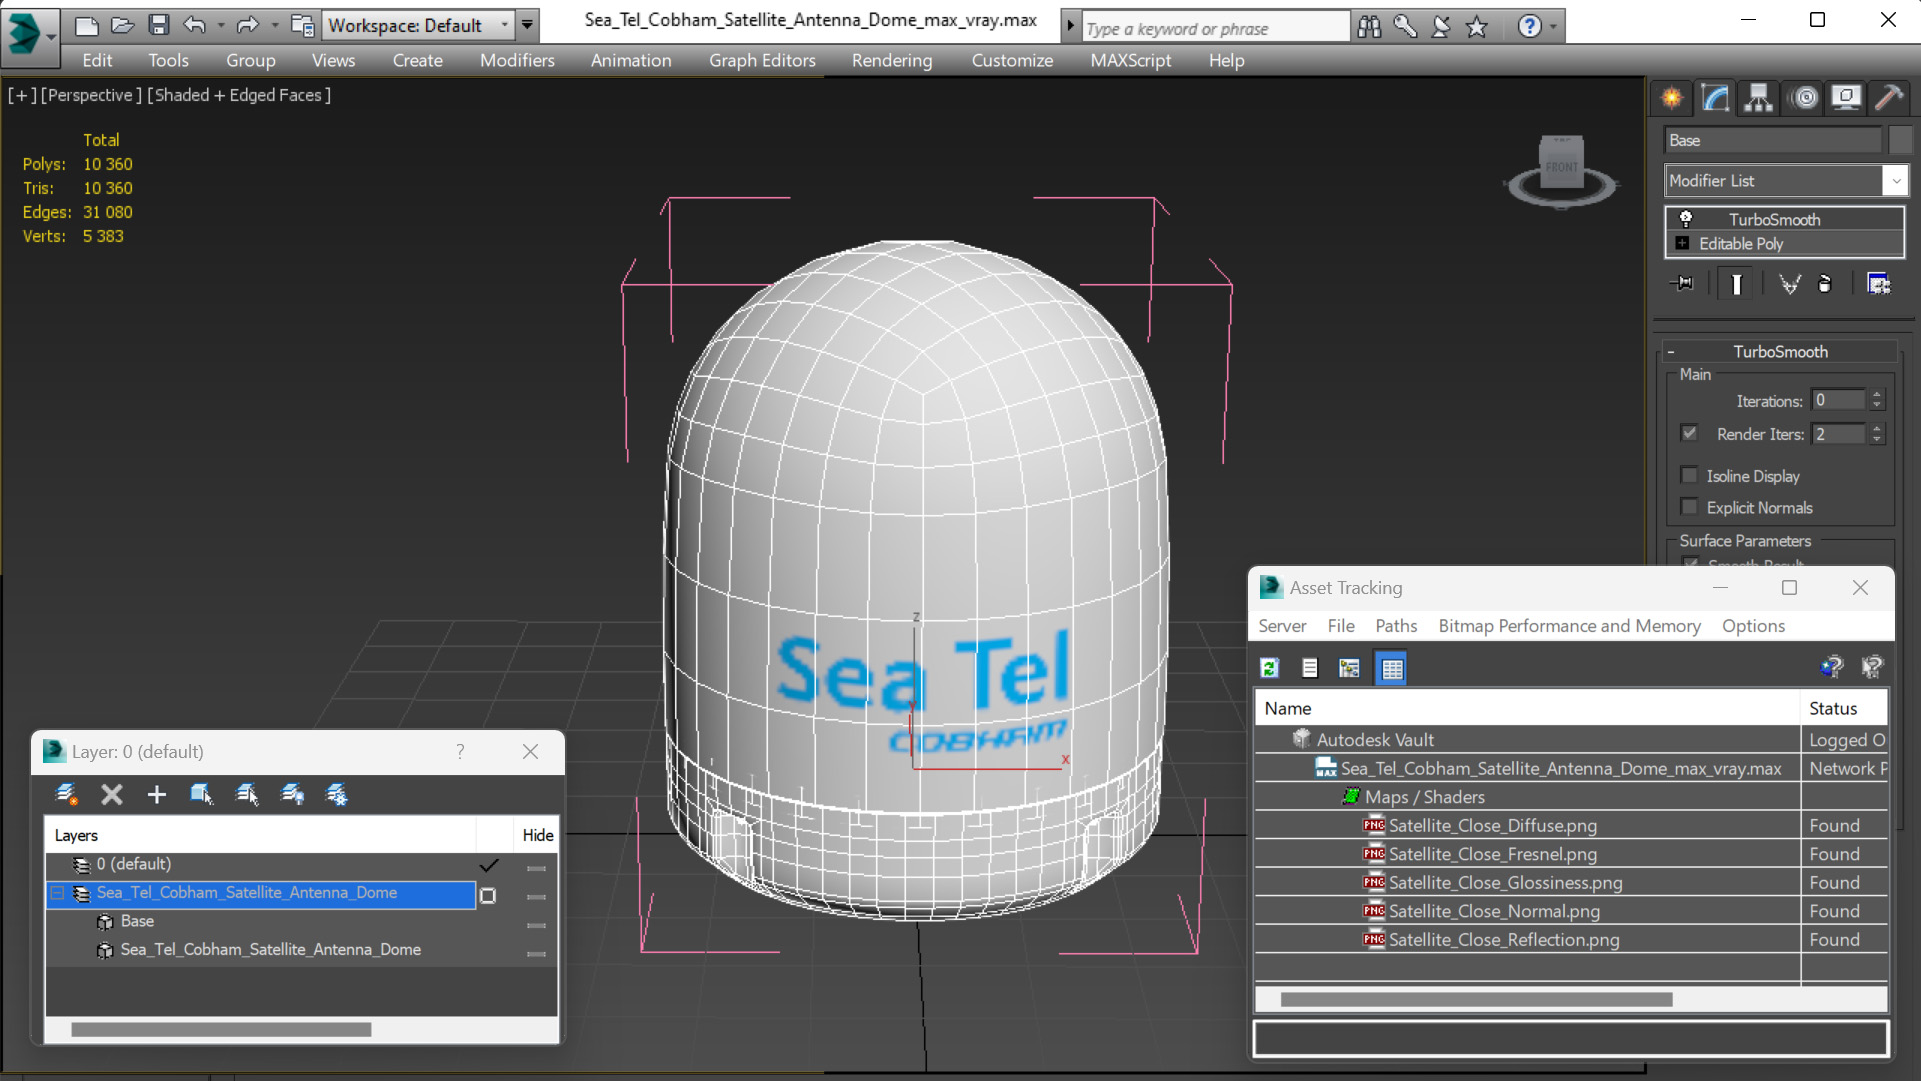Open the Modifiers menu
This screenshot has height=1081, width=1921.
click(x=517, y=60)
